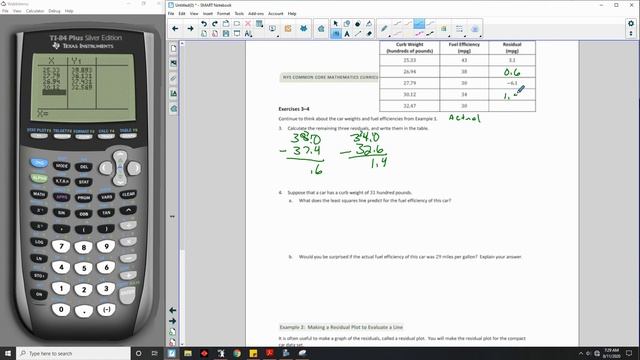Click the left sidebar vertical scrollbar

coord(182,194)
